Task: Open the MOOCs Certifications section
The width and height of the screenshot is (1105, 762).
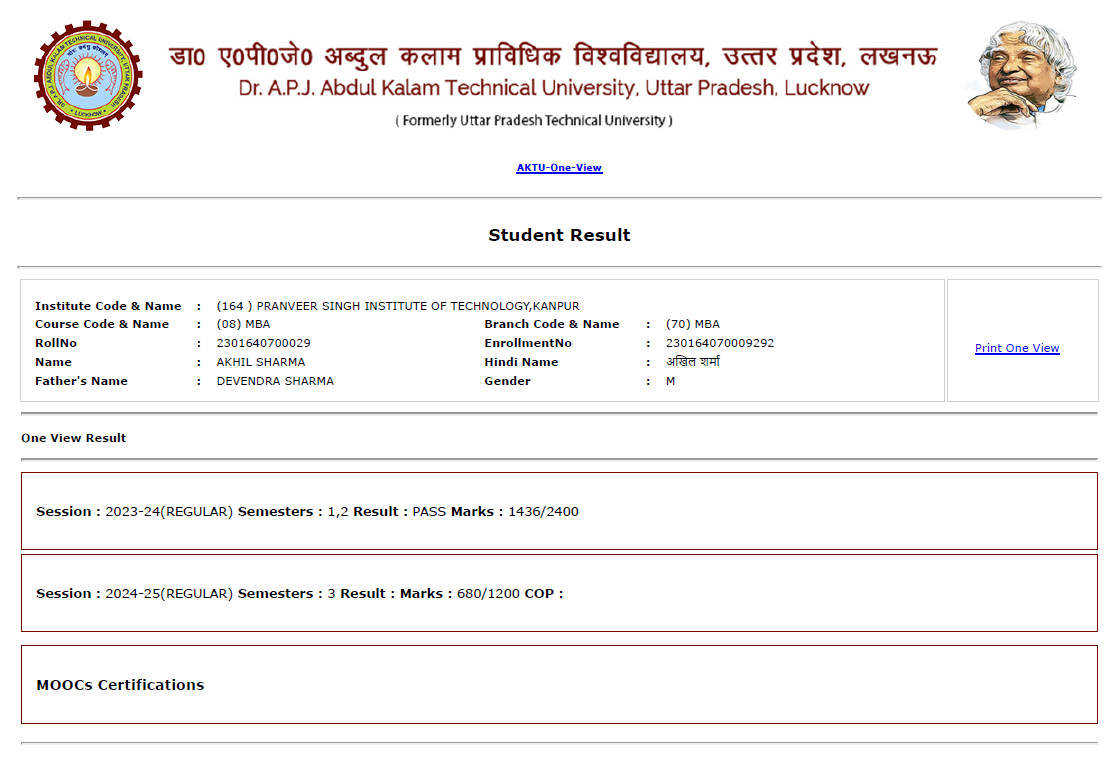Action: (x=120, y=685)
